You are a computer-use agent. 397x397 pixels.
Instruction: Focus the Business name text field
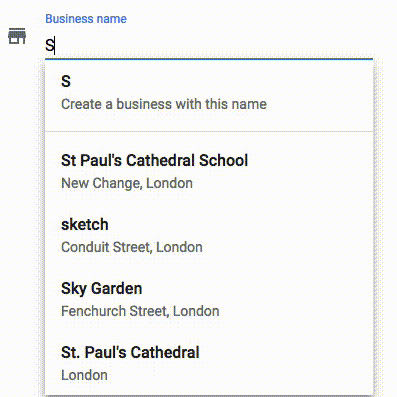(x=209, y=45)
